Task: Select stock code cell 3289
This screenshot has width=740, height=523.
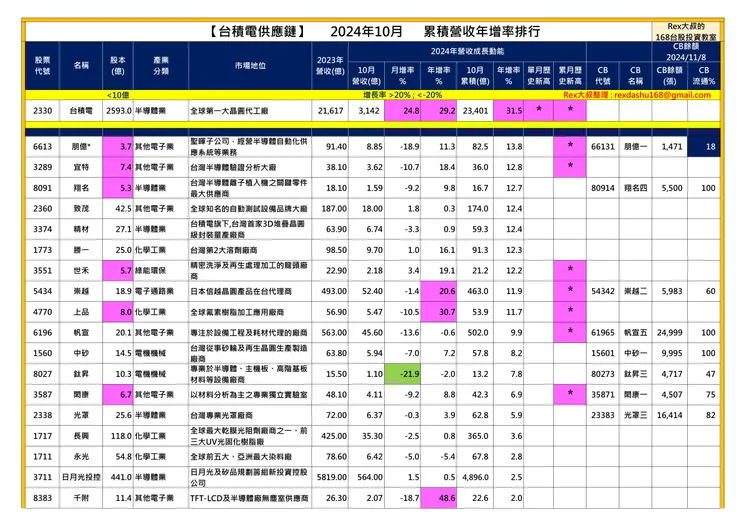Action: [42, 167]
